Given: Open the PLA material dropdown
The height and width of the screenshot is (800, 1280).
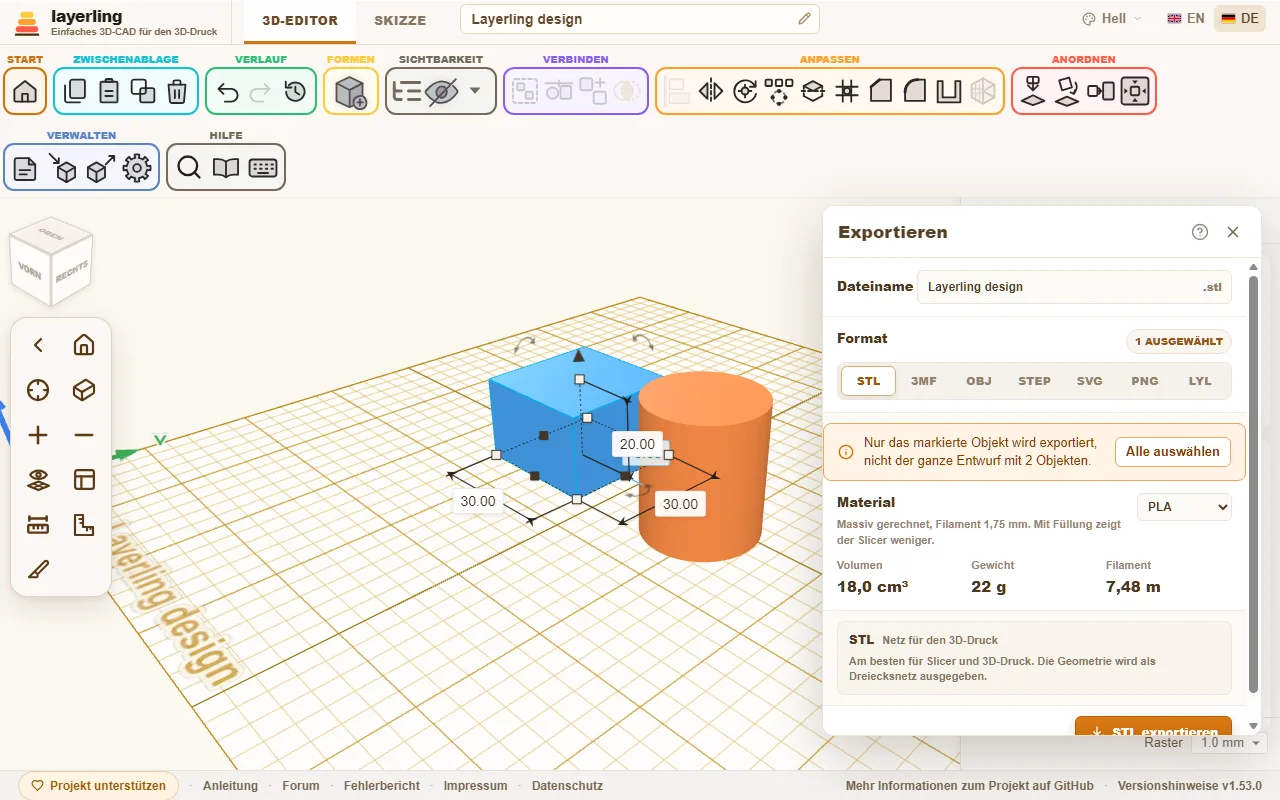Looking at the screenshot, I should (x=1184, y=507).
